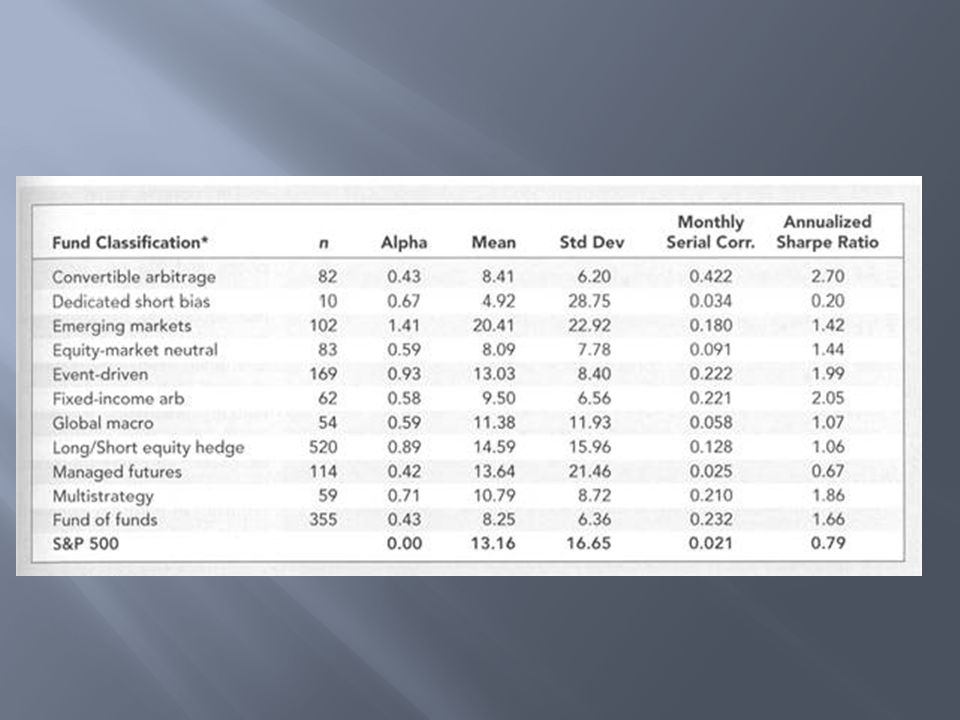Screen dimensions: 960x720
Task: Select serial correlation value 0.091
Action: coord(711,350)
